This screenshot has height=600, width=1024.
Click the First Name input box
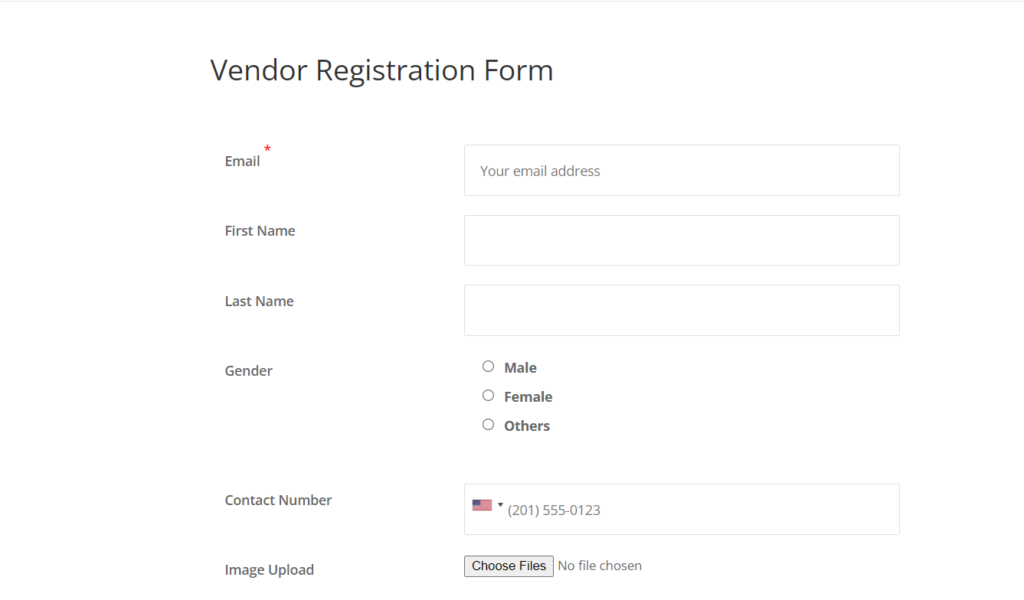pyautogui.click(x=680, y=240)
